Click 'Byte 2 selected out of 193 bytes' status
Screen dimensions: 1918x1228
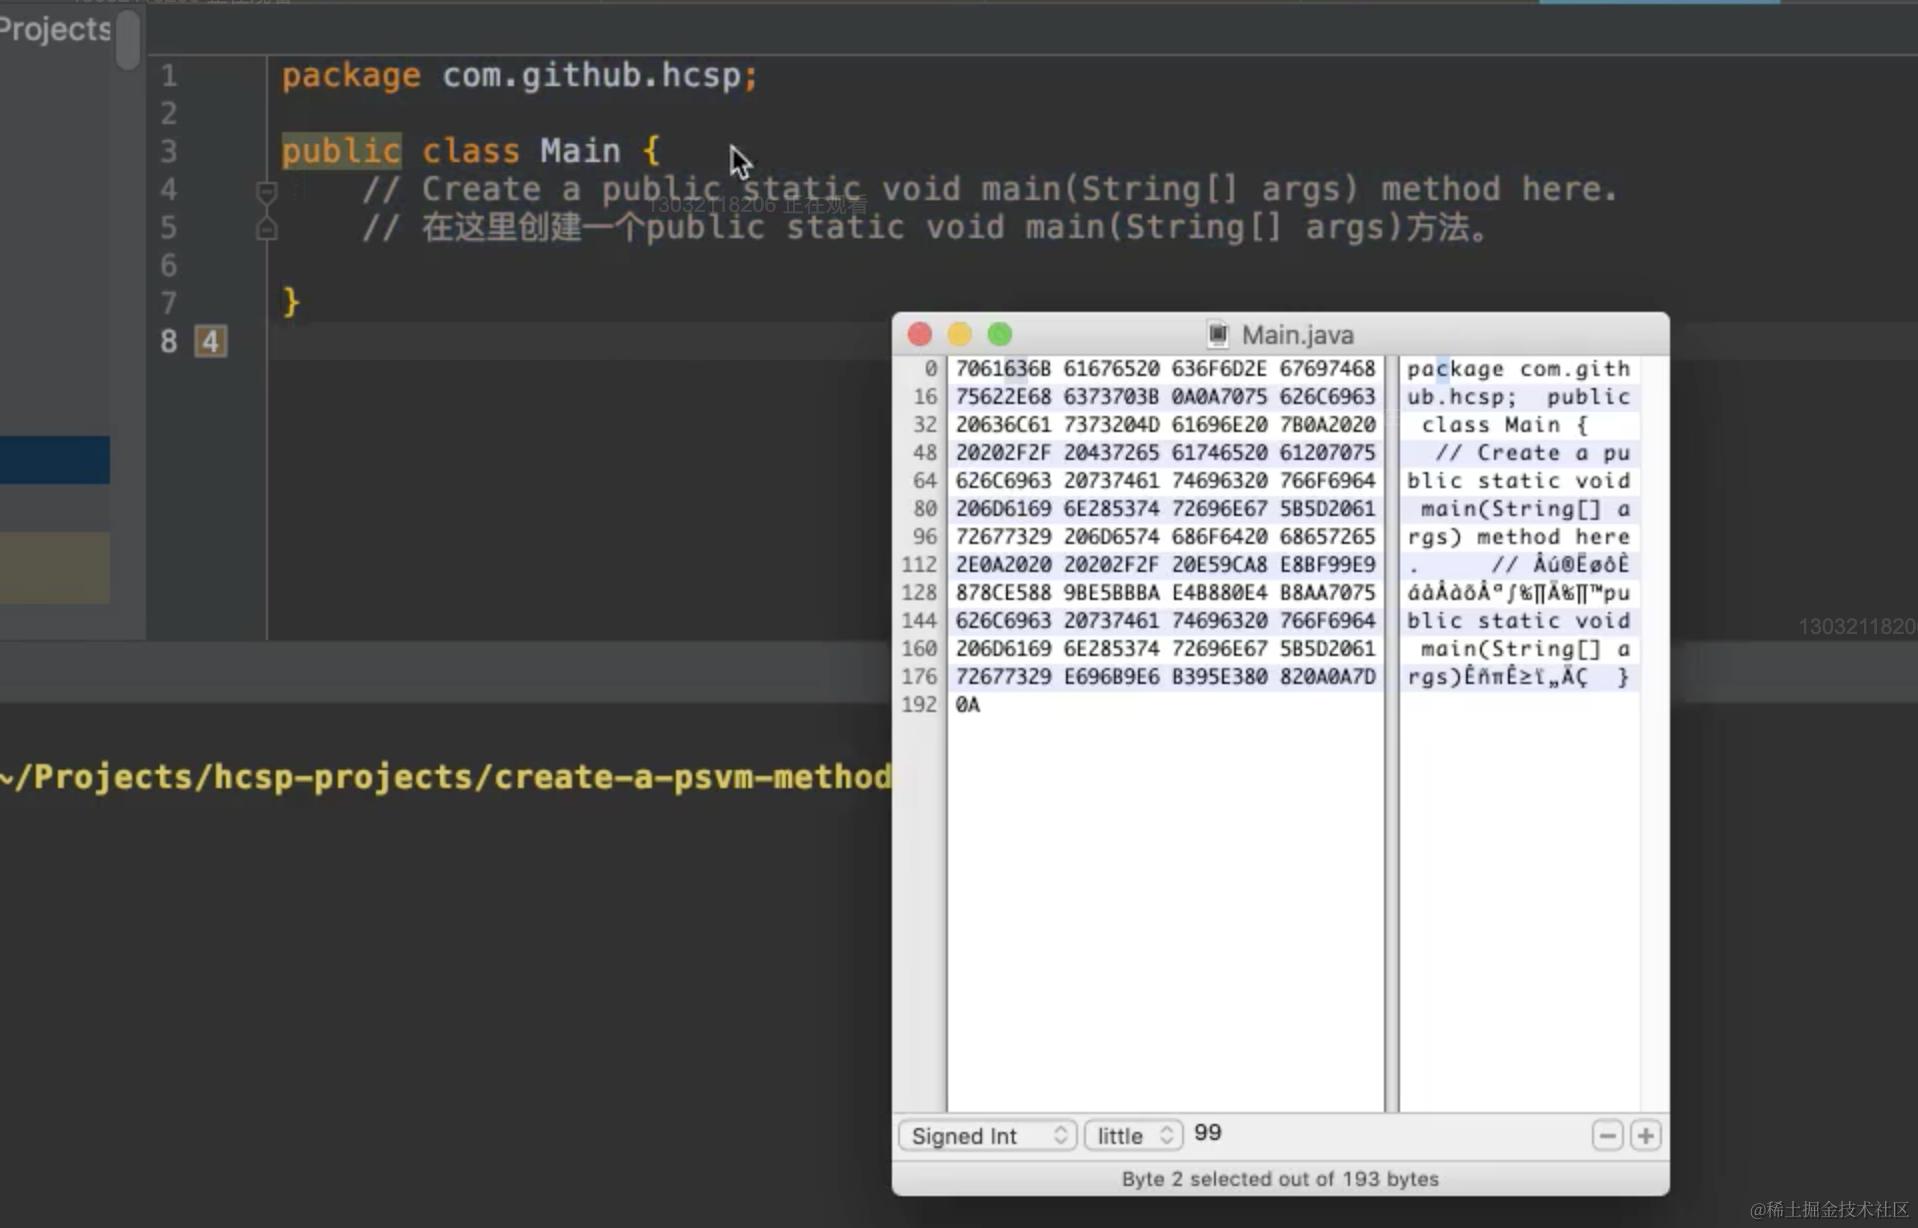tap(1280, 1179)
